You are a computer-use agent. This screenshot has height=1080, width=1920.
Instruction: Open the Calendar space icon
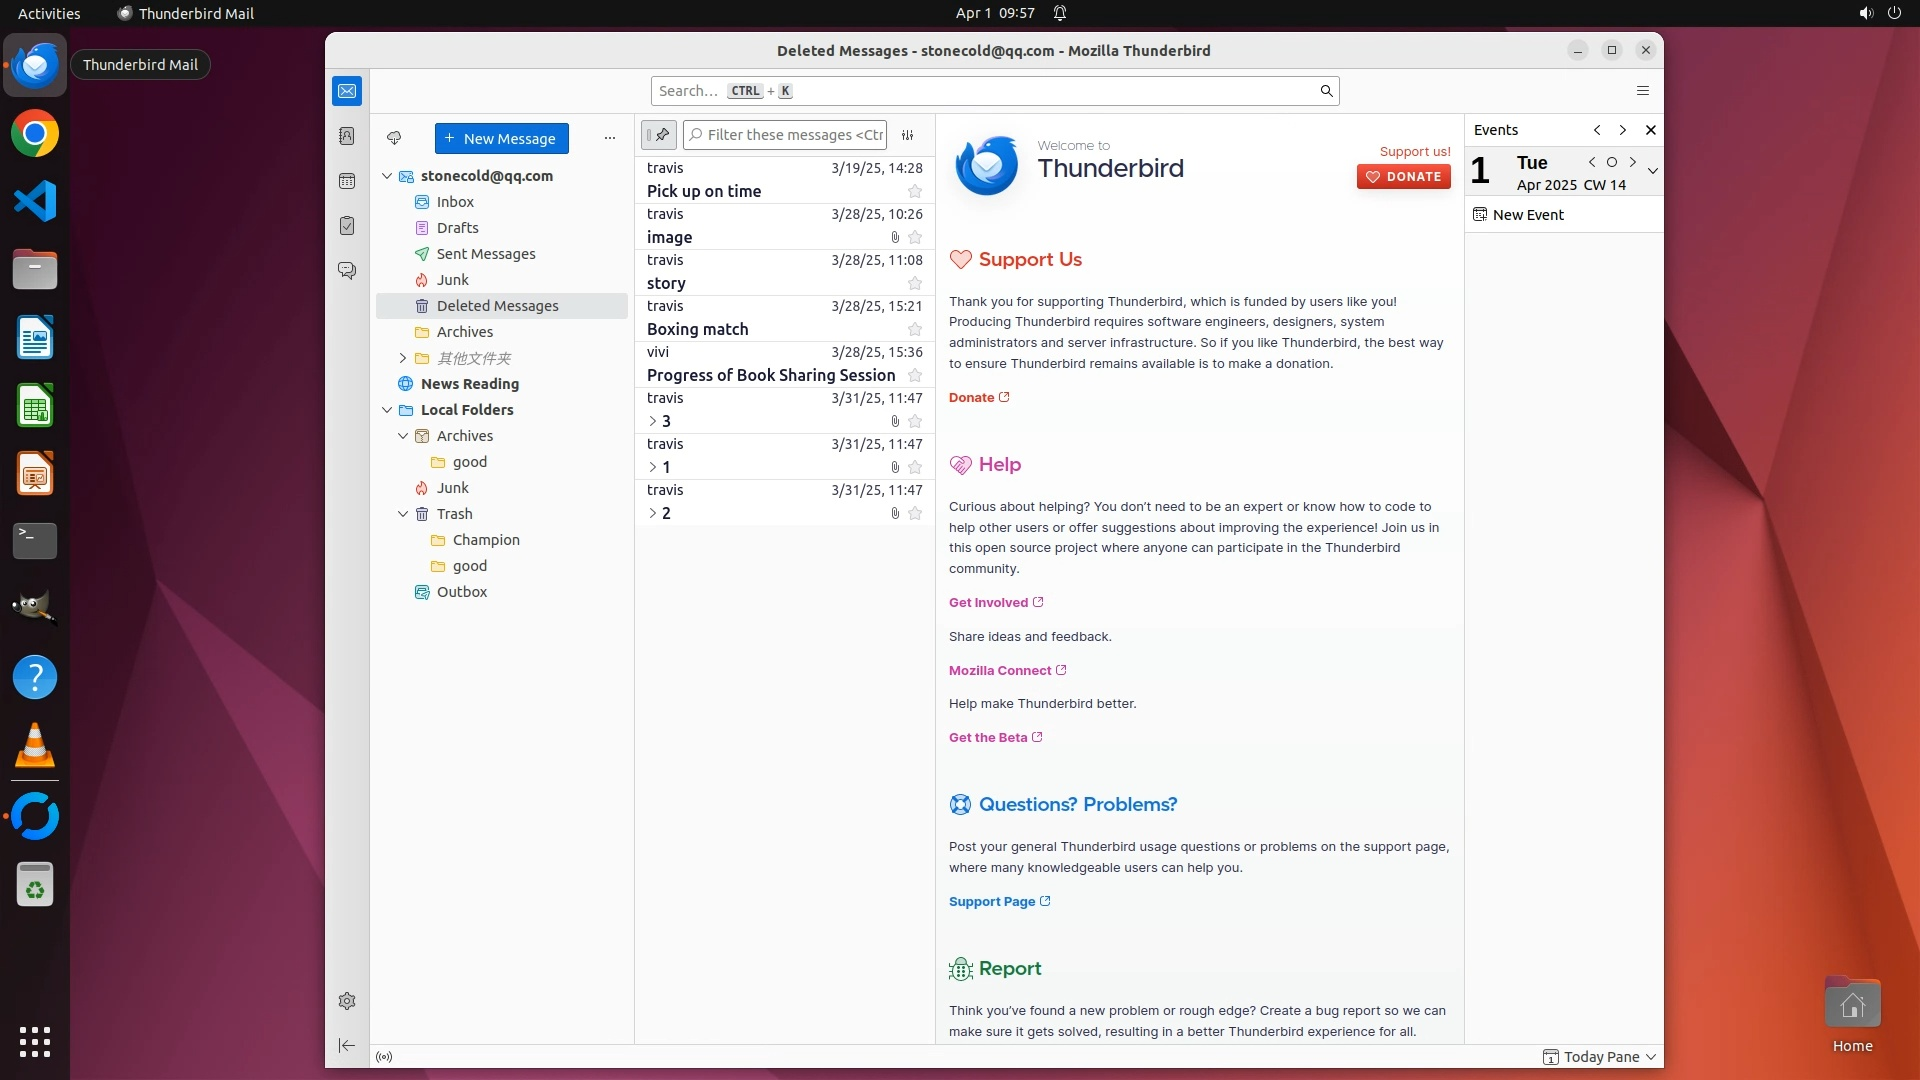coord(347,181)
